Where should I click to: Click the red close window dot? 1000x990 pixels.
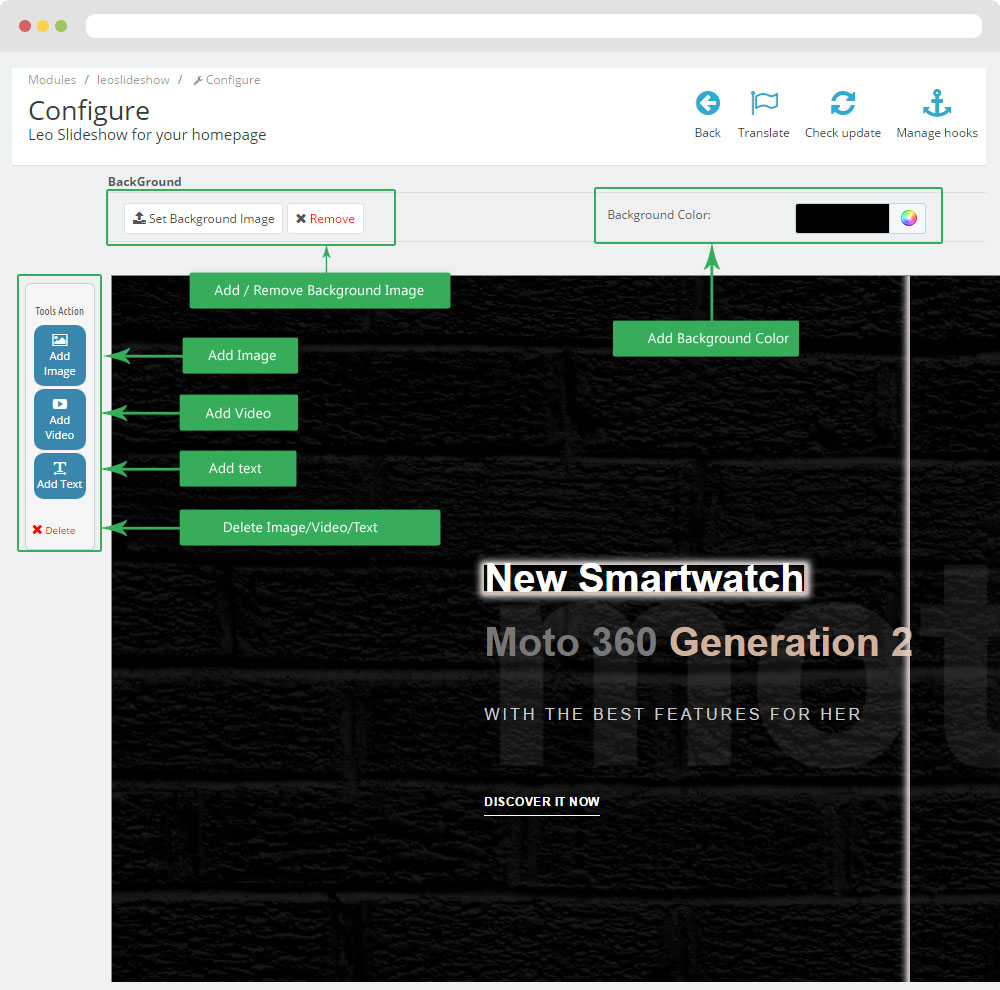point(25,26)
